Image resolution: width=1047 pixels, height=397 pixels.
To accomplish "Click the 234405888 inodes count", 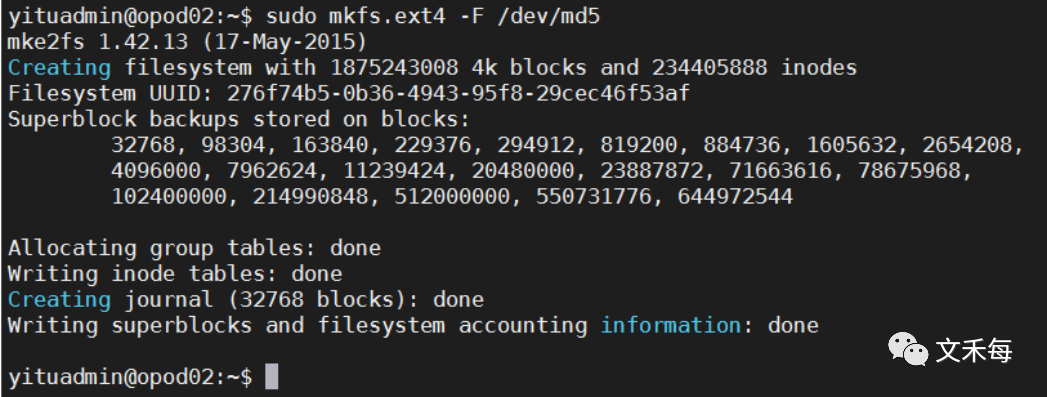I will (x=754, y=67).
